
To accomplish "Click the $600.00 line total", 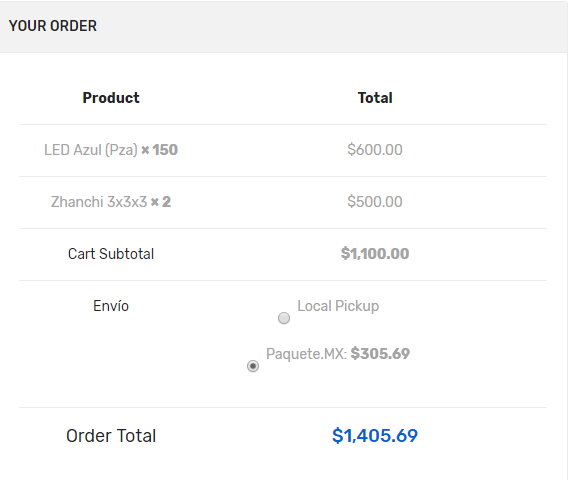I will [375, 150].
